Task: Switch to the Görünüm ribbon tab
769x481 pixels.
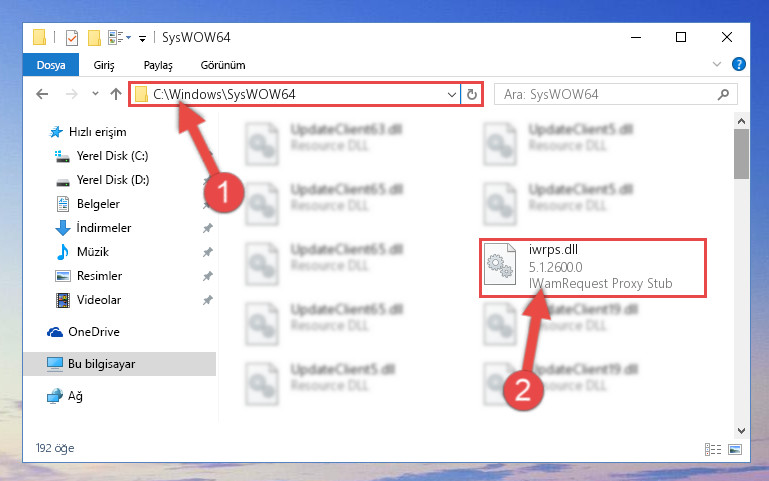Action: coord(223,65)
